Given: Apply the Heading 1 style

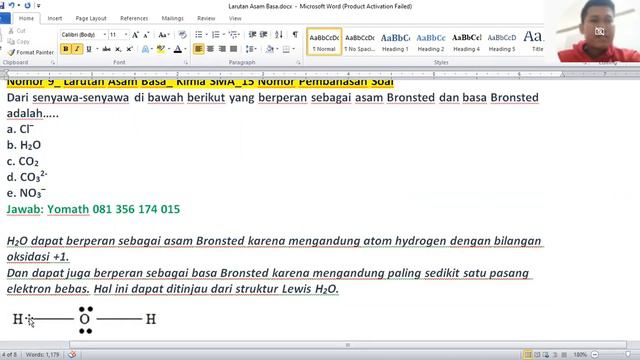Looking at the screenshot, I should point(395,42).
